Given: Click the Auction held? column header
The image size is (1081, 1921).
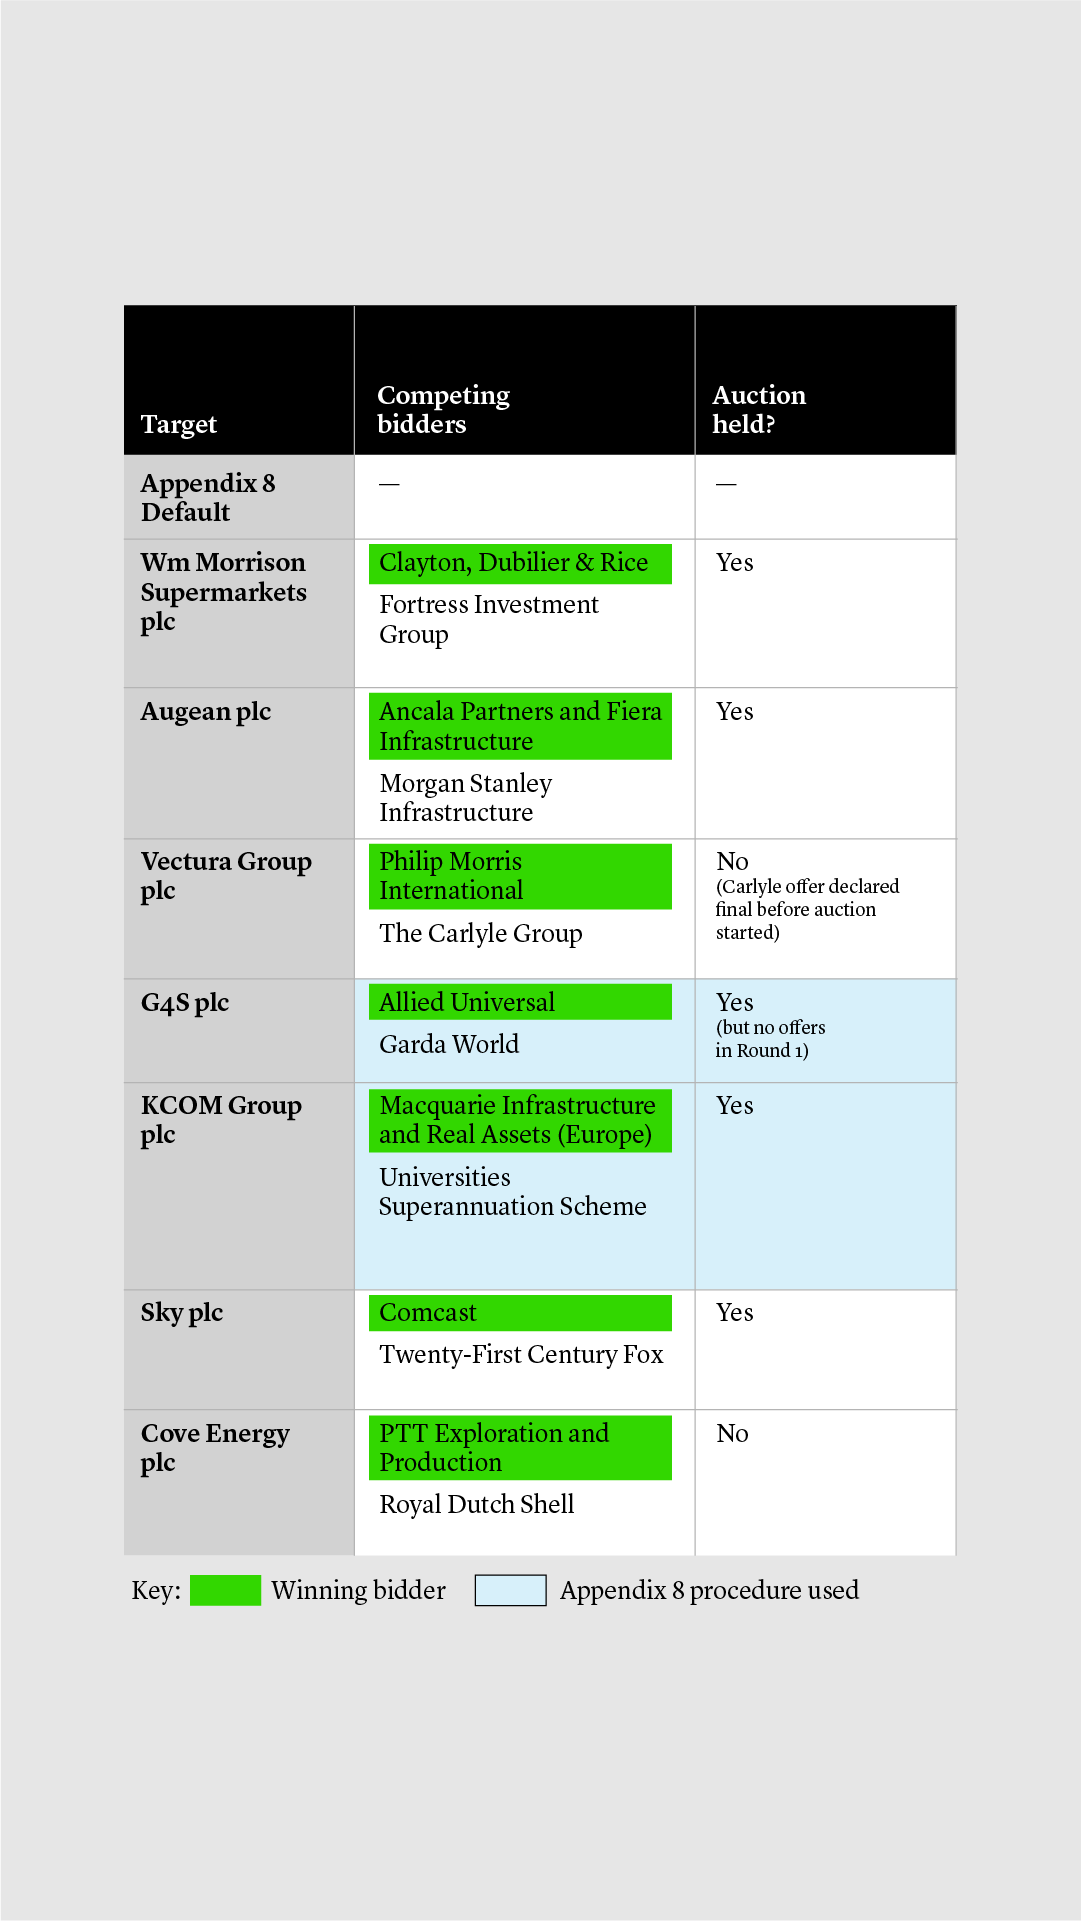Looking at the screenshot, I should point(758,409).
